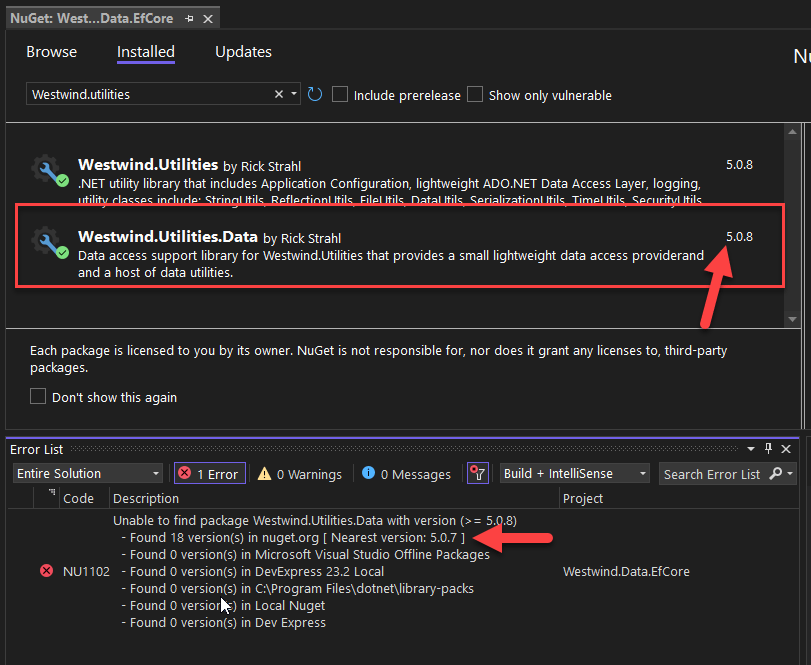Select the Westwind.Utilities package icon
This screenshot has width=811, height=665.
click(49, 170)
